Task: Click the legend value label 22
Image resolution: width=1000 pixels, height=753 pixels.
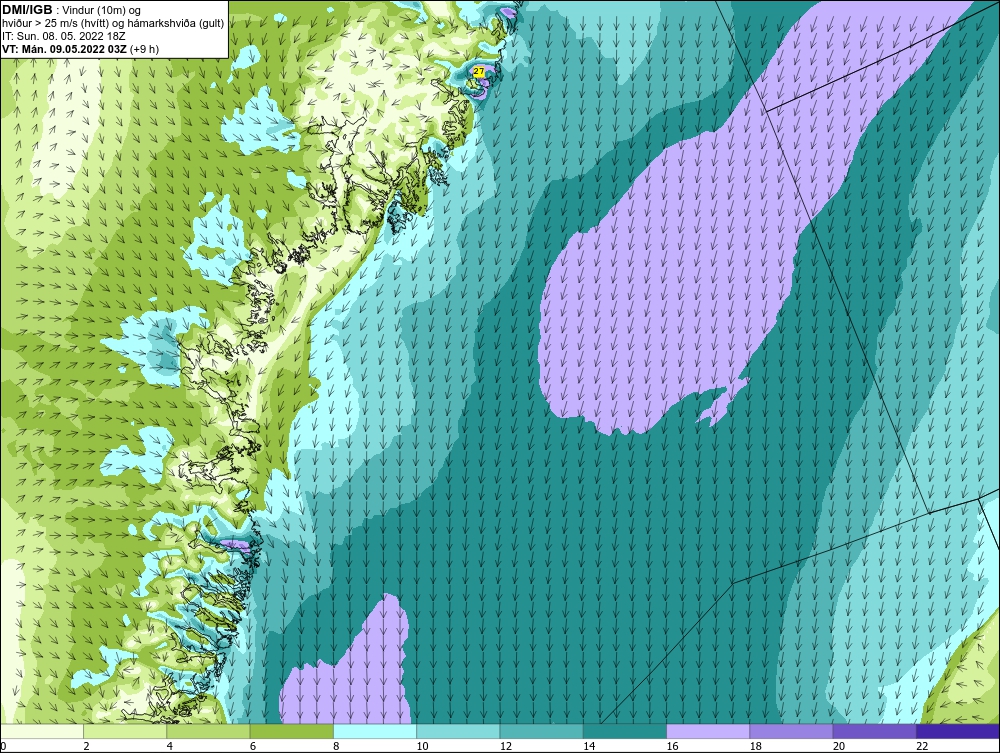Action: (x=922, y=747)
